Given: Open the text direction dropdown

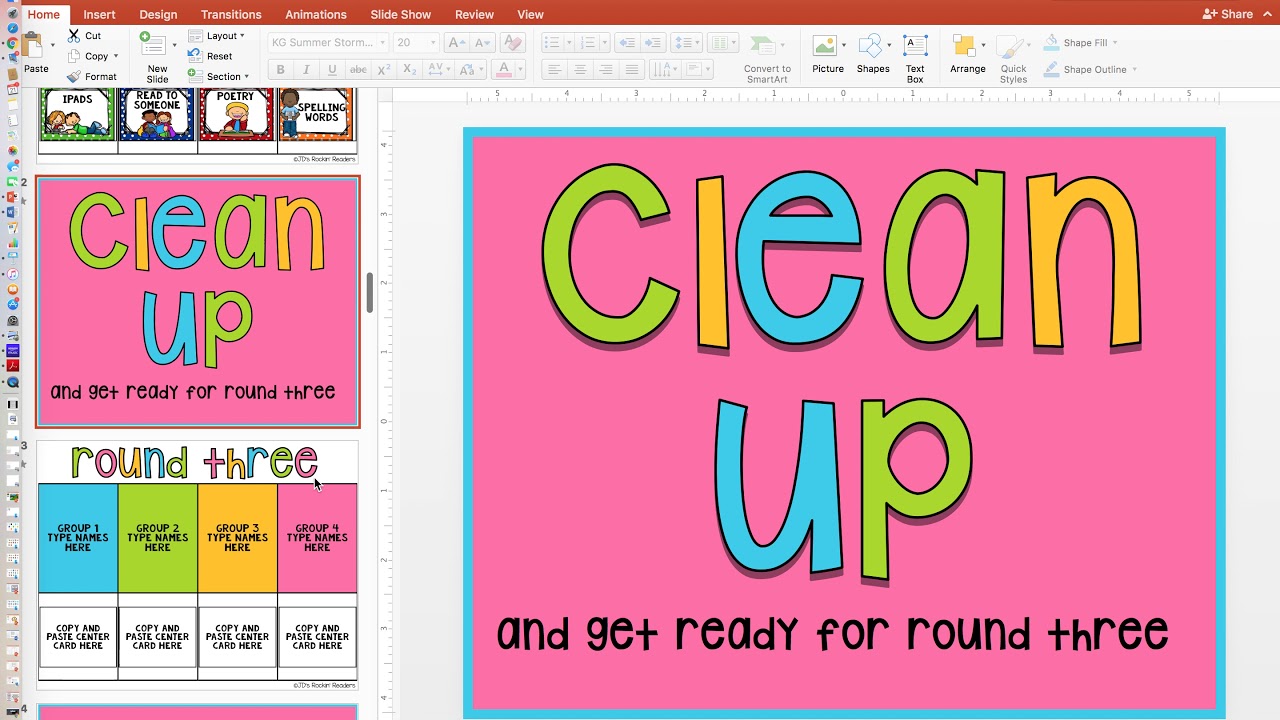Looking at the screenshot, I should (x=666, y=70).
